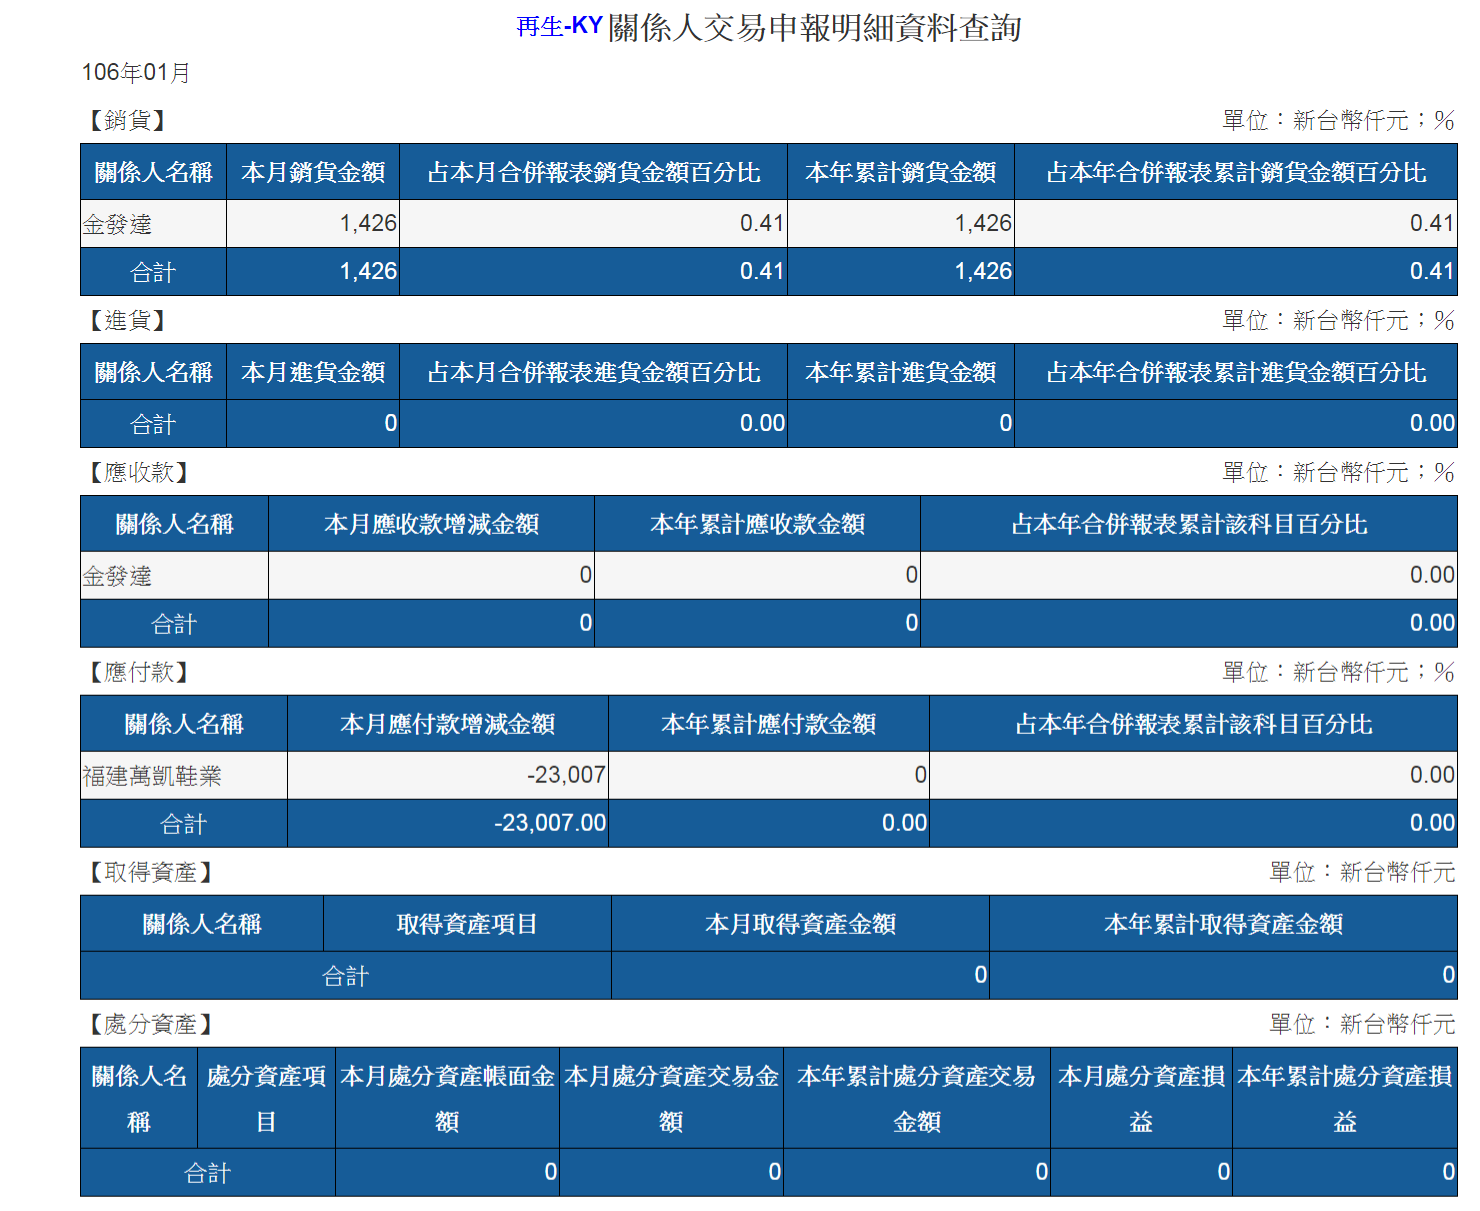Click the 關係人交易申報明細資料查詢 page title
This screenshot has width=1480, height=1211.
[x=814, y=27]
